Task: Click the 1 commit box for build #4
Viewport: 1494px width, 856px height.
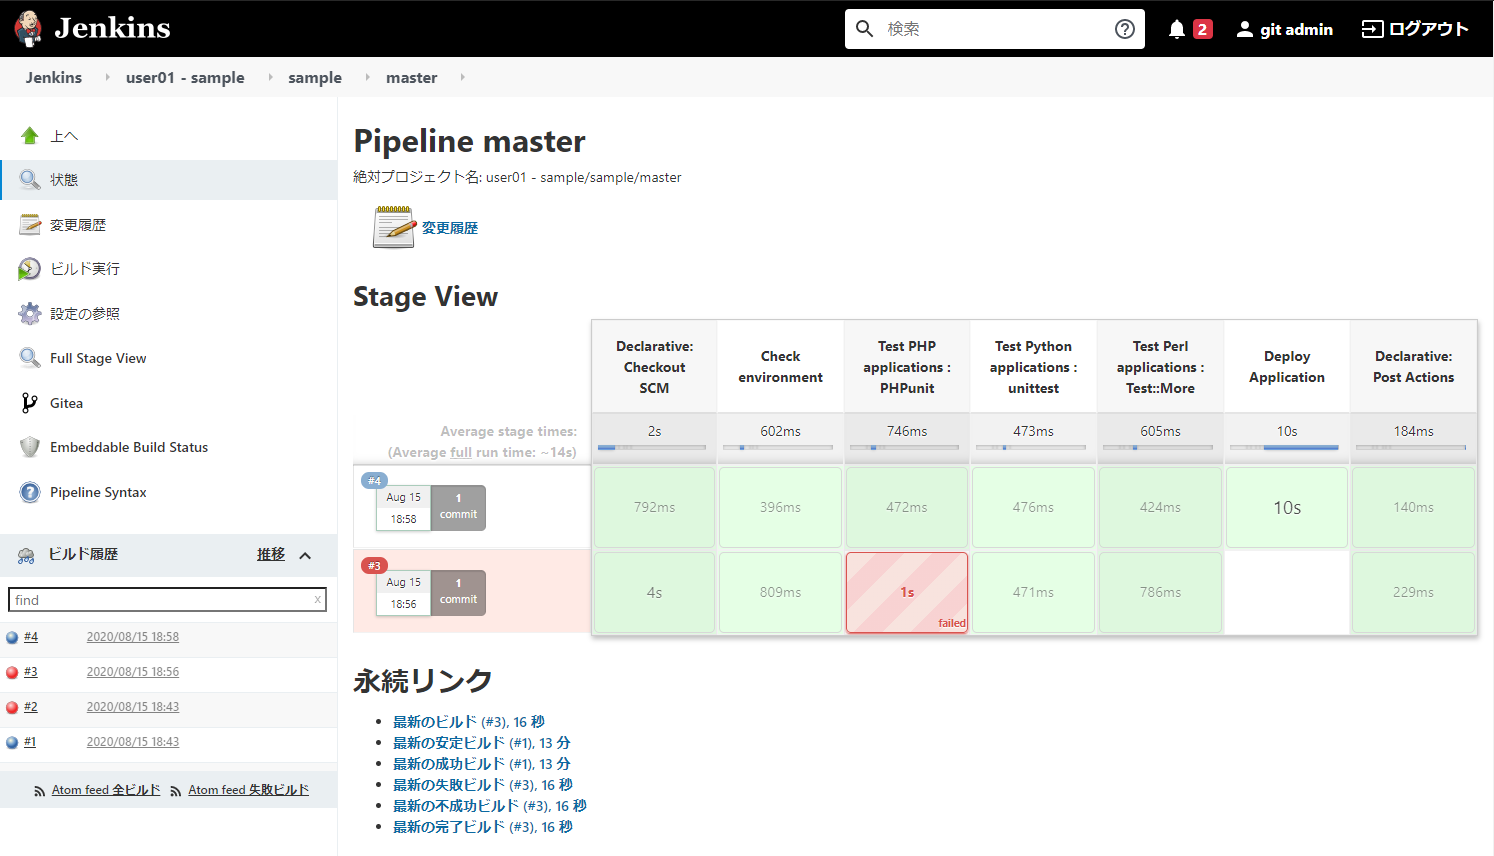Action: pyautogui.click(x=458, y=507)
